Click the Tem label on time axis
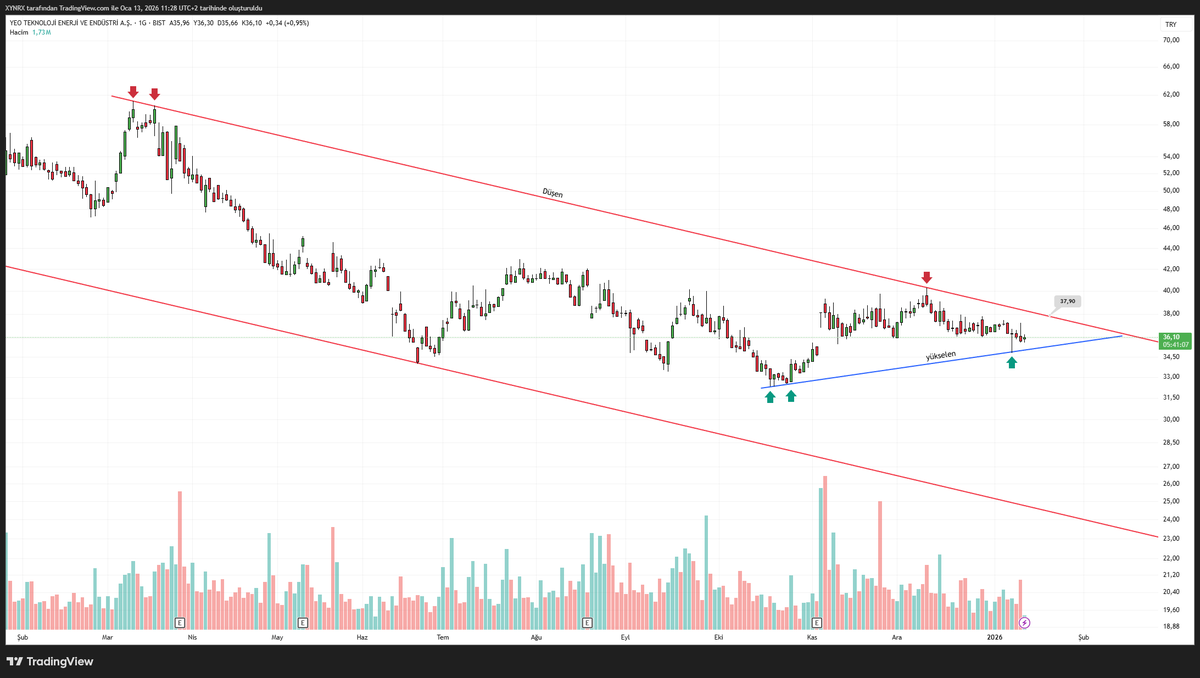The height and width of the screenshot is (678, 1200). click(441, 636)
